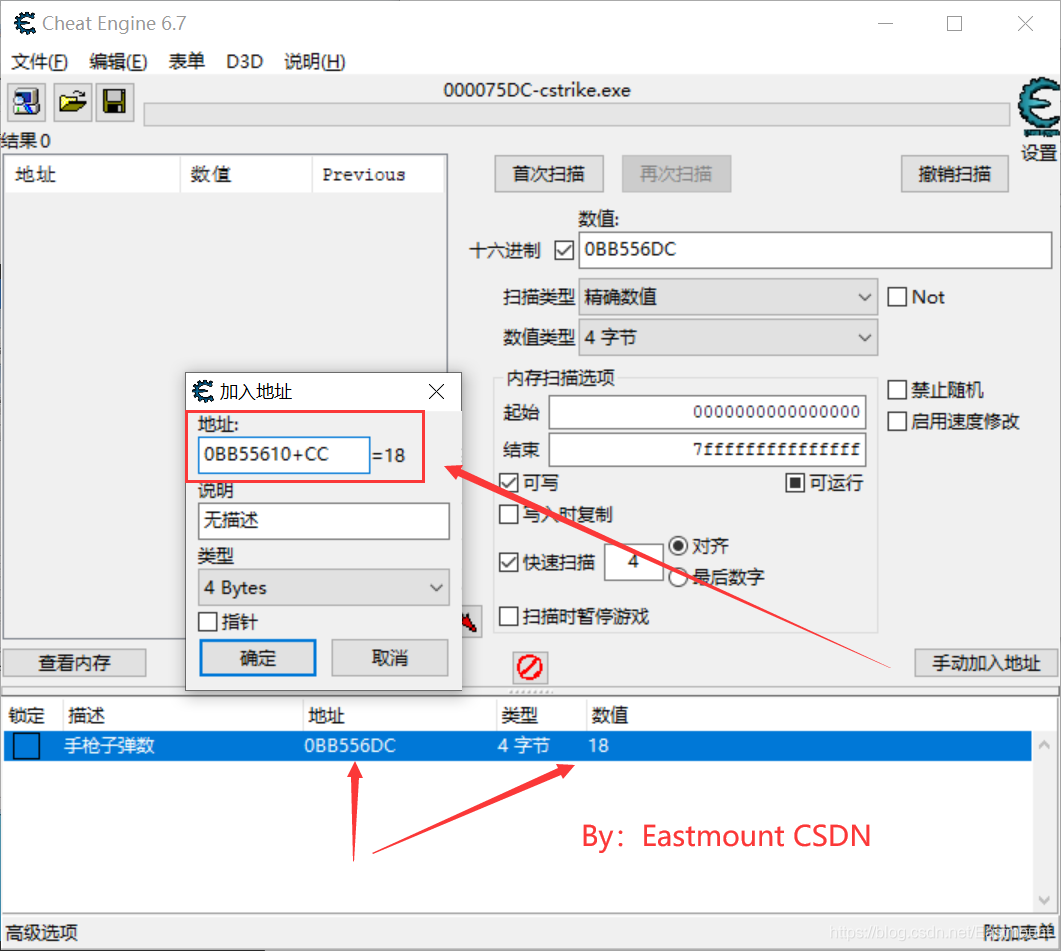
Task: Click the 查看内存 button
Action: point(74,663)
